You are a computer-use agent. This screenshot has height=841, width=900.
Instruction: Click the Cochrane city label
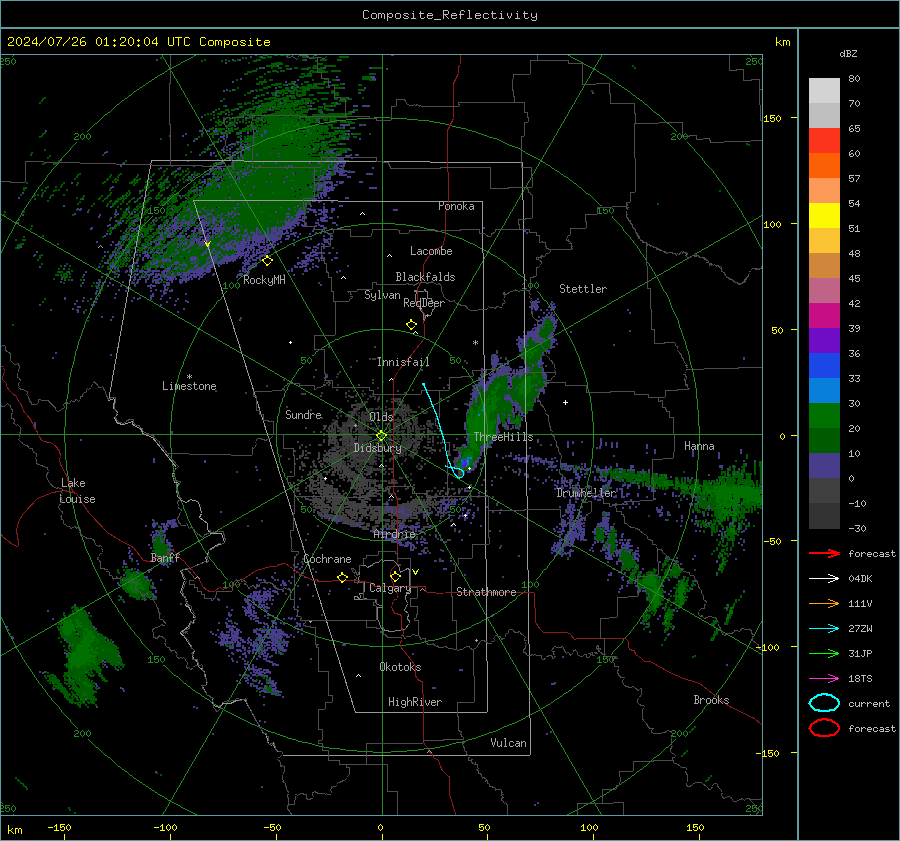tap(327, 559)
